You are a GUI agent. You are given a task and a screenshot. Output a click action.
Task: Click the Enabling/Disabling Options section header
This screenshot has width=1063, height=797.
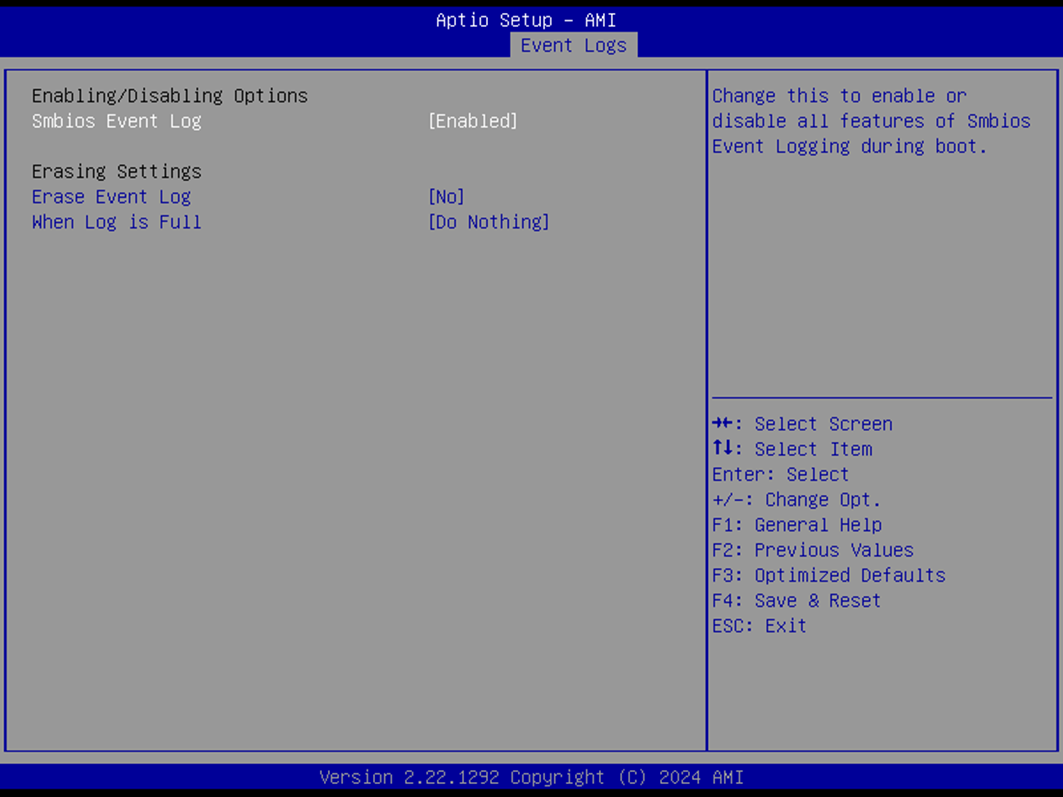click(x=169, y=96)
